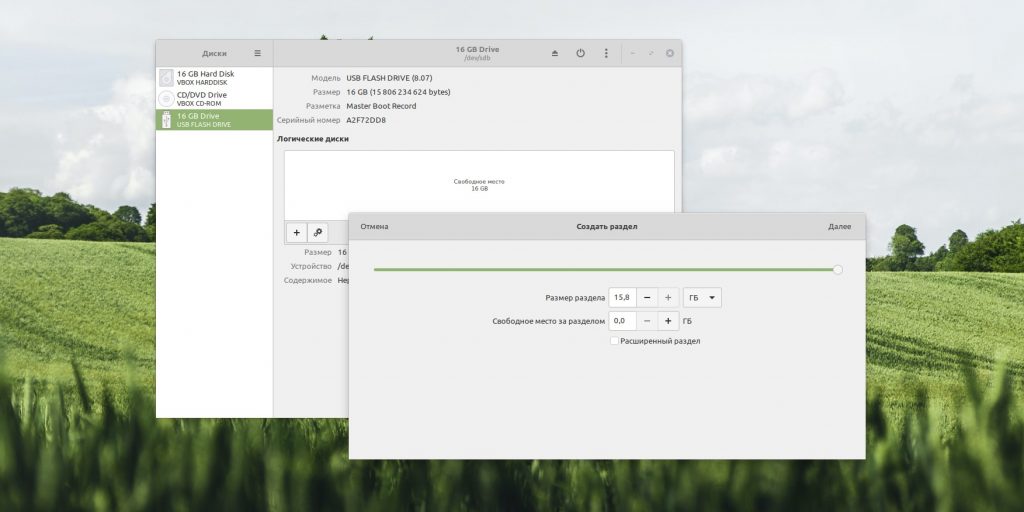Click the plus icon to add partition
This screenshot has height=512, width=1024.
coord(296,232)
